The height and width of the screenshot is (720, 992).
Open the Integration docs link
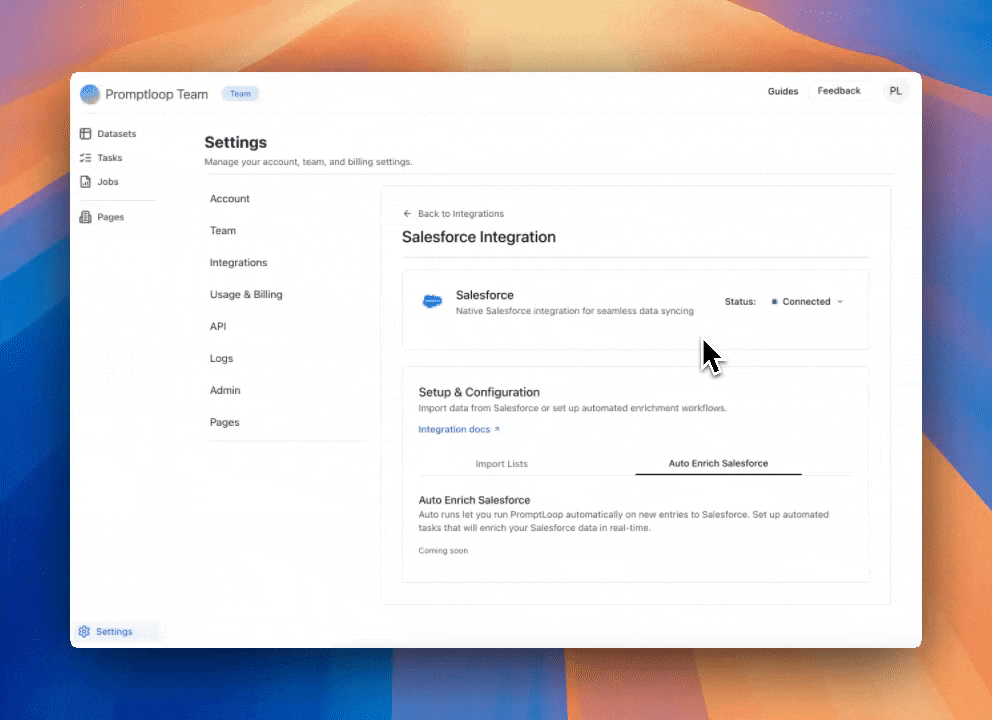pos(453,428)
